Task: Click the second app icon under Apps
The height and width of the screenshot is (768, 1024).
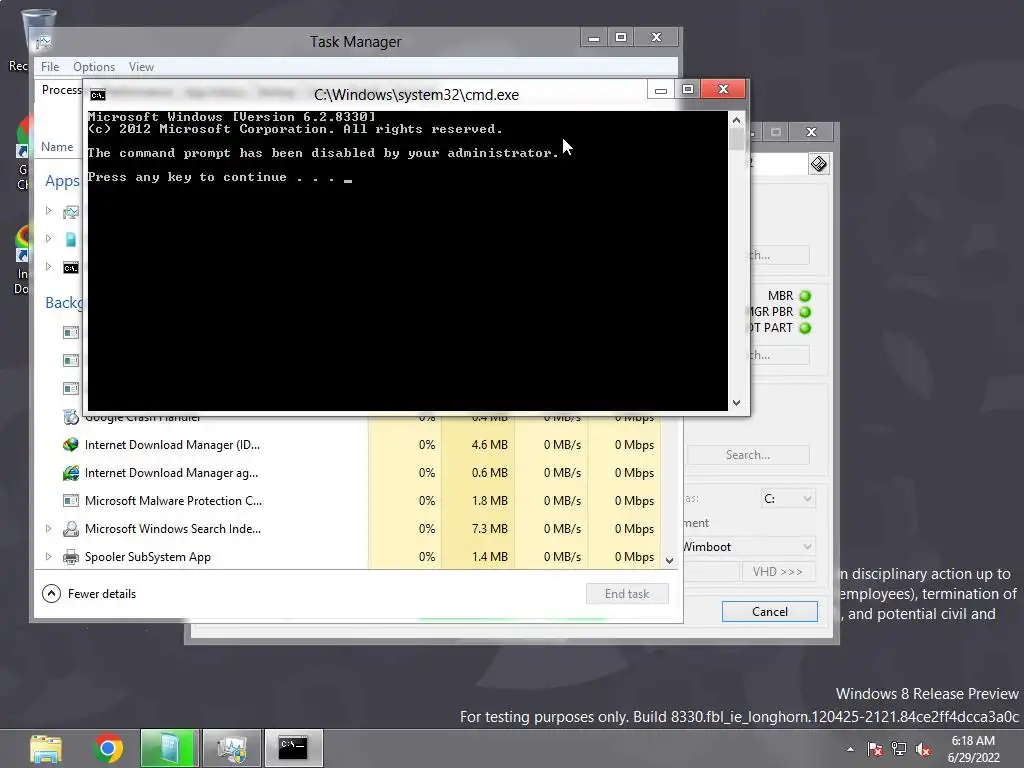Action: pos(71,239)
